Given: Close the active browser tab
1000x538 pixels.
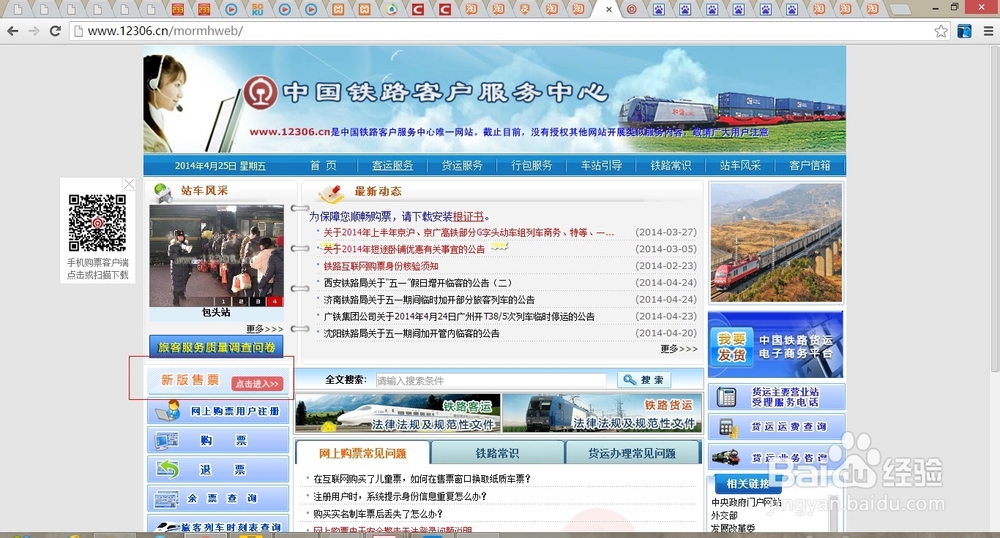Looking at the screenshot, I should pyautogui.click(x=609, y=10).
